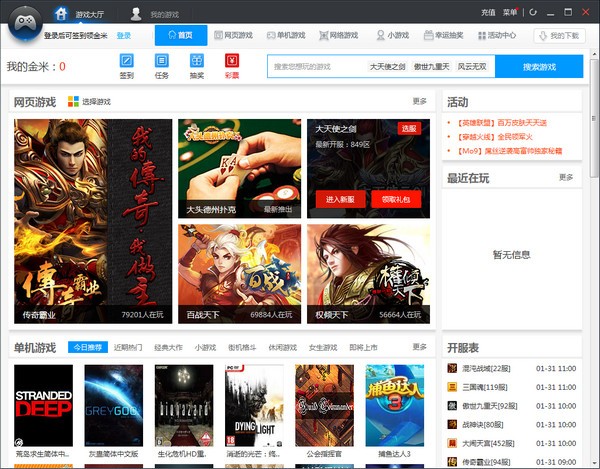Click 傲世九重天[92服] server icon
The image size is (600, 469).
click(452, 405)
